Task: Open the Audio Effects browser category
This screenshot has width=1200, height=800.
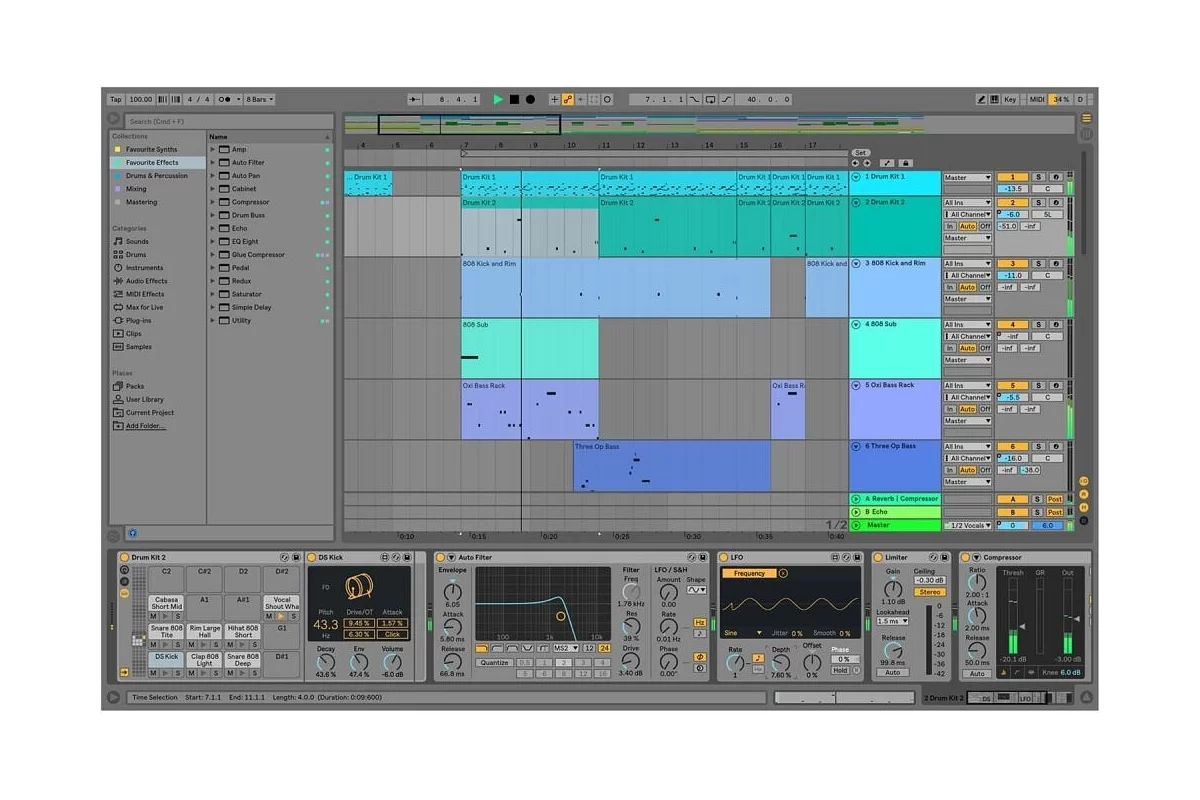Action: click(146, 281)
